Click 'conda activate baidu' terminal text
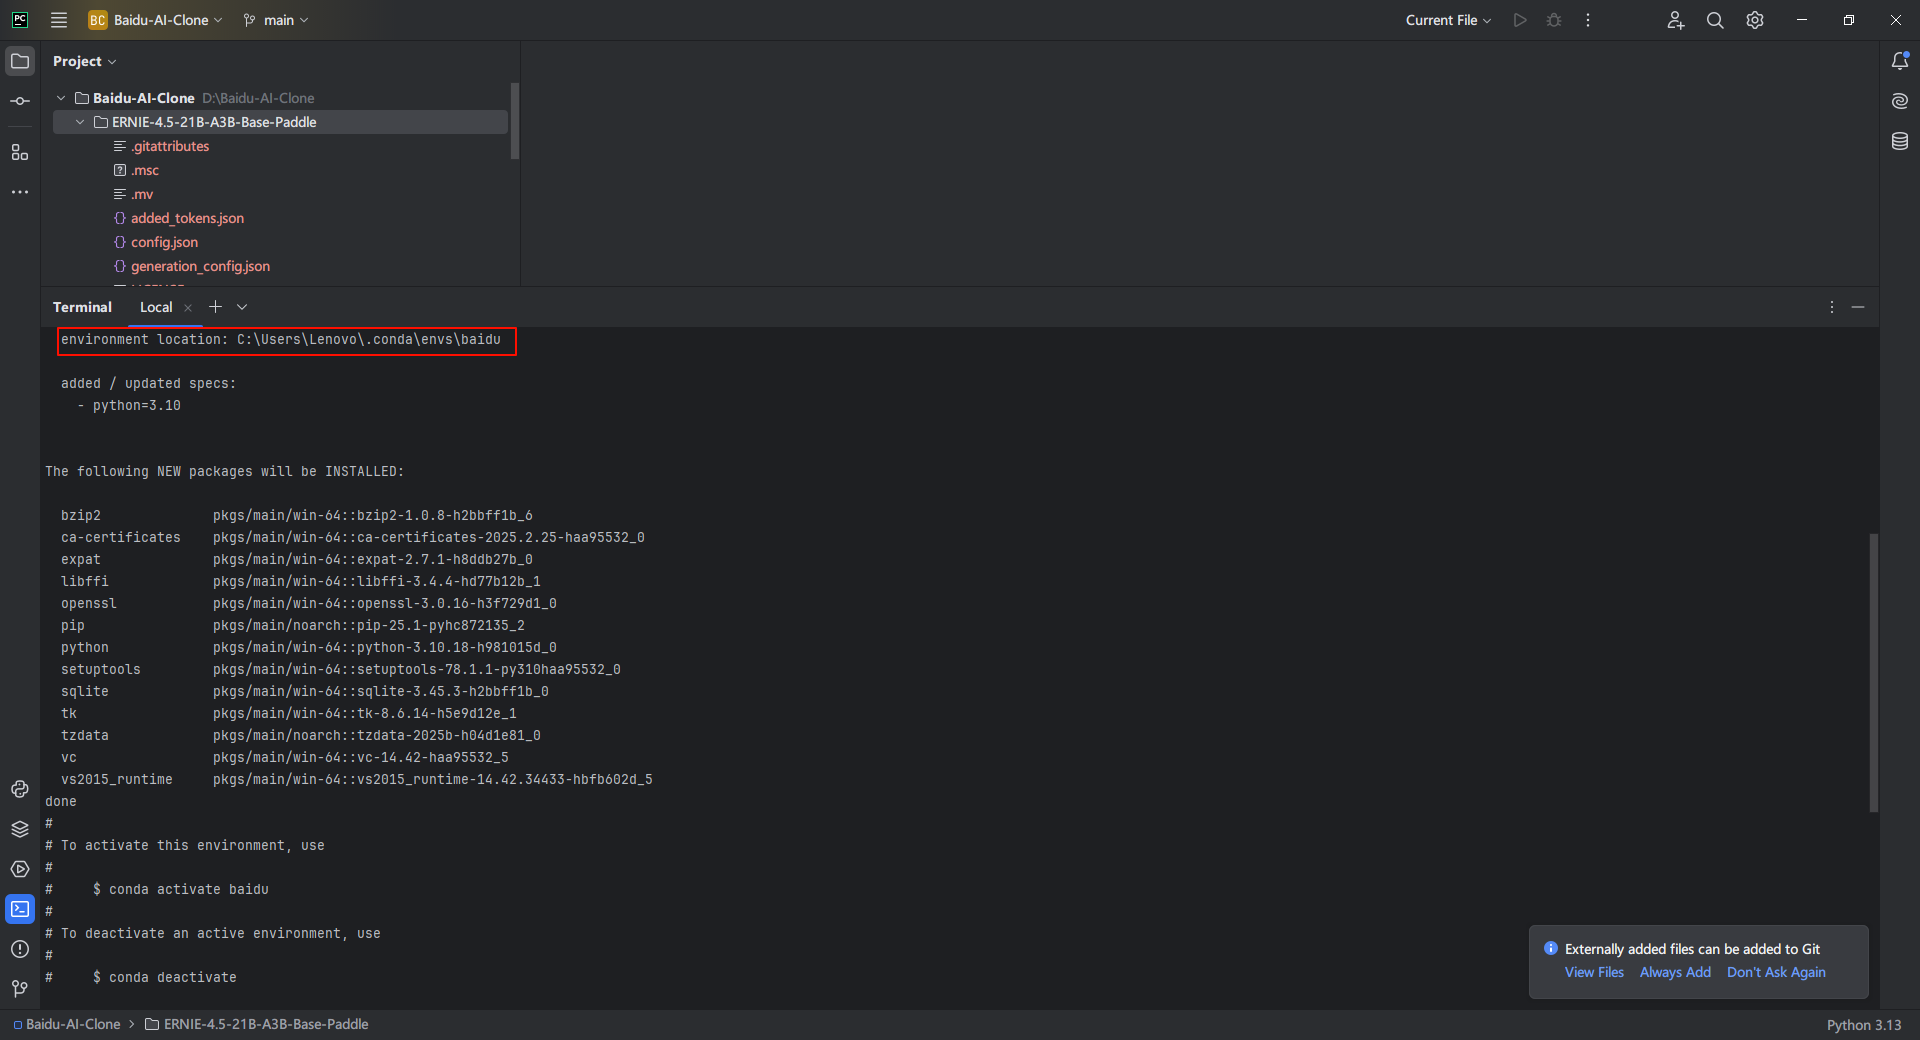1920x1040 pixels. (x=189, y=889)
